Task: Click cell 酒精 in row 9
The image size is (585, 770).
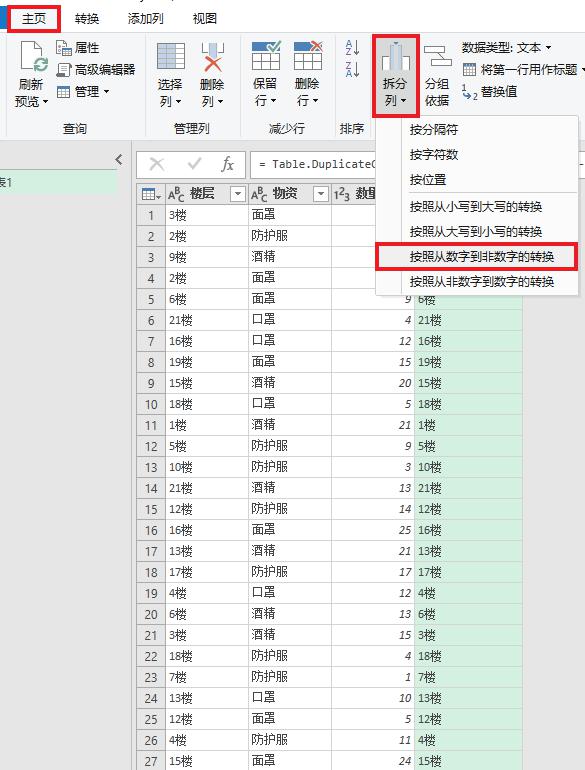Action: [290, 384]
